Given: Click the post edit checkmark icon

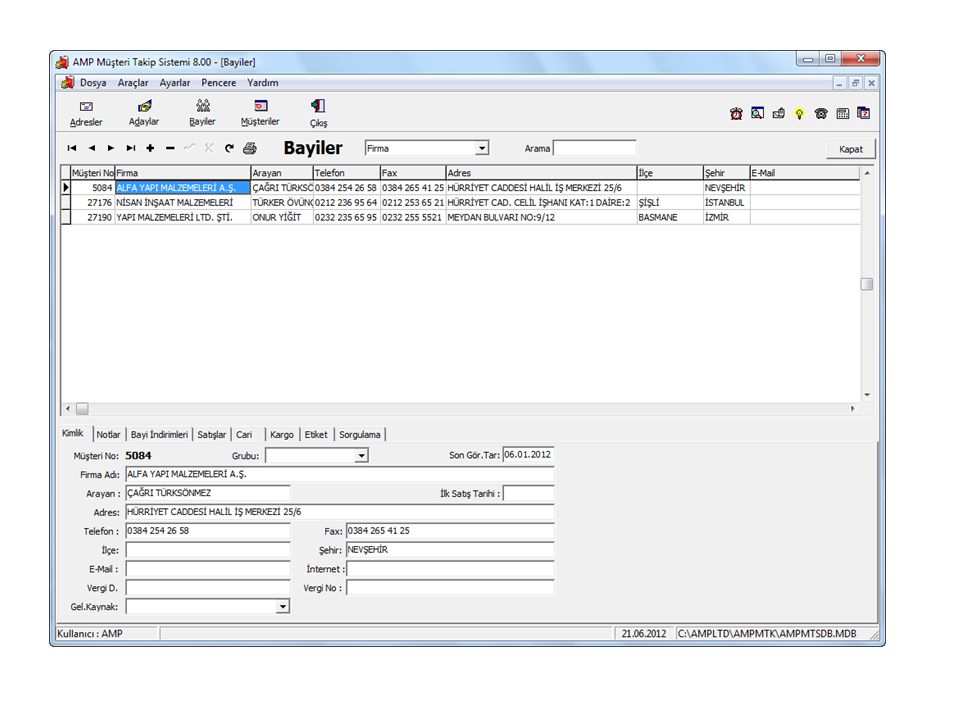Looking at the screenshot, I should [x=190, y=148].
